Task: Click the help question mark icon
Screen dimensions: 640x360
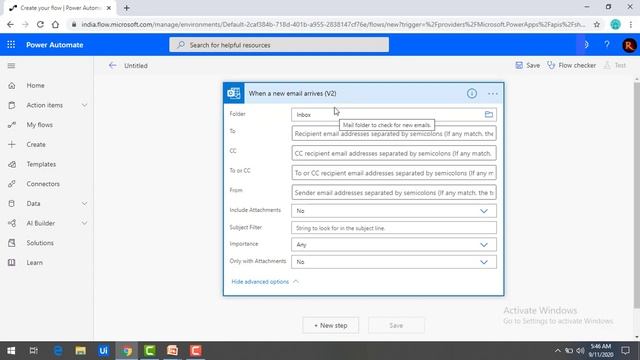Action: (x=607, y=44)
